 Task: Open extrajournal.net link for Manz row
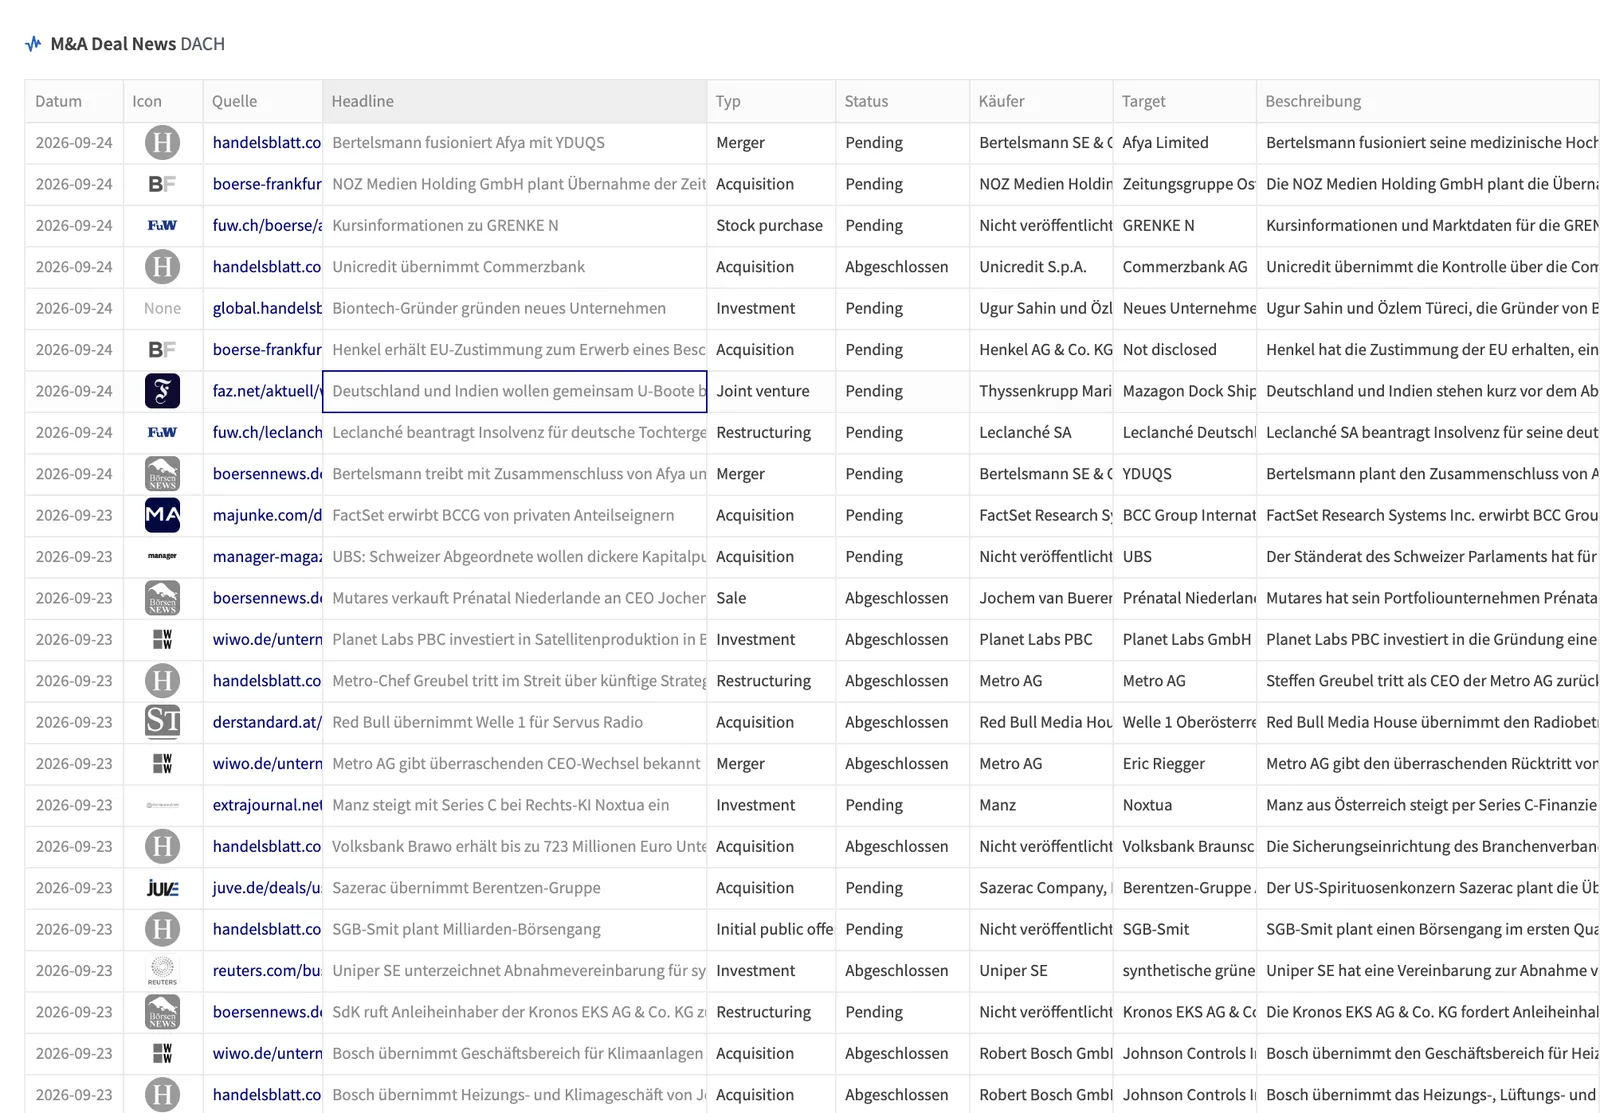click(x=267, y=805)
